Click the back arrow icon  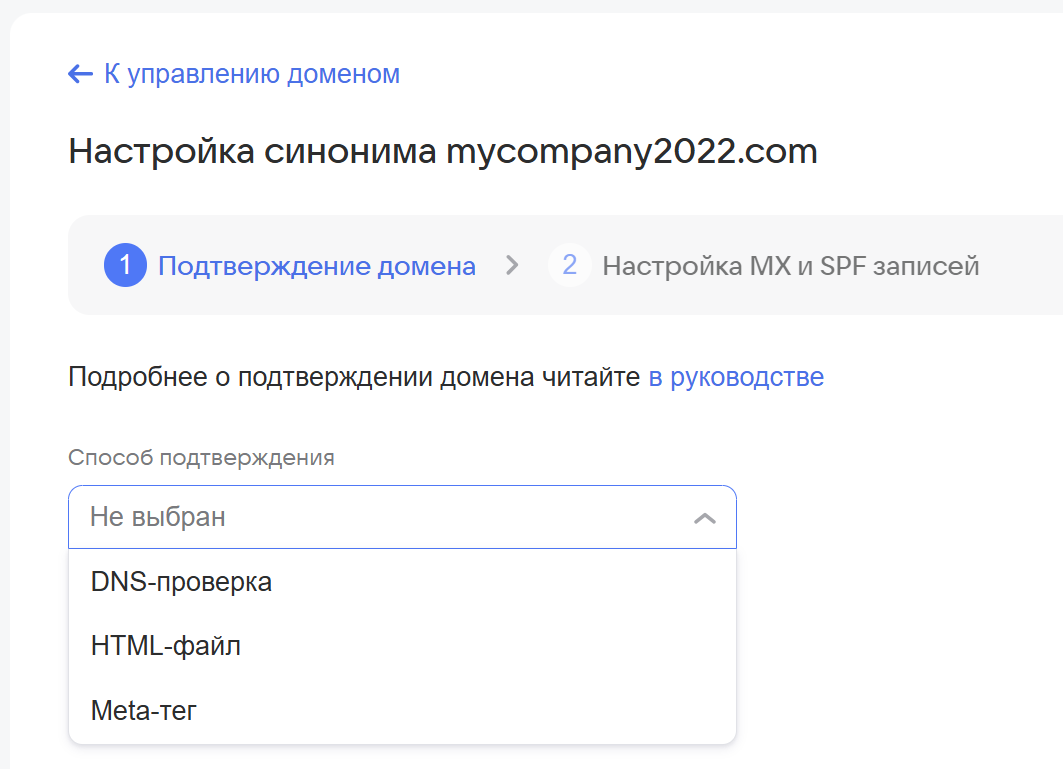(80, 73)
